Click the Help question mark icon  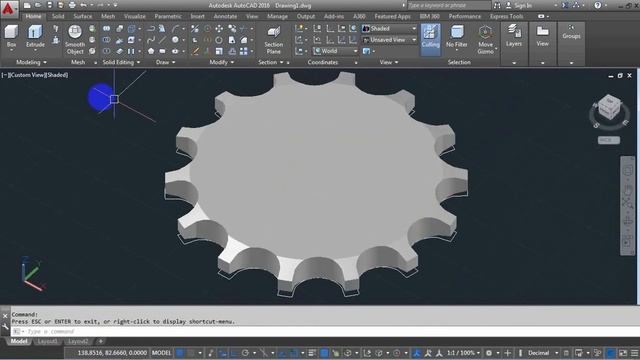pos(598,5)
